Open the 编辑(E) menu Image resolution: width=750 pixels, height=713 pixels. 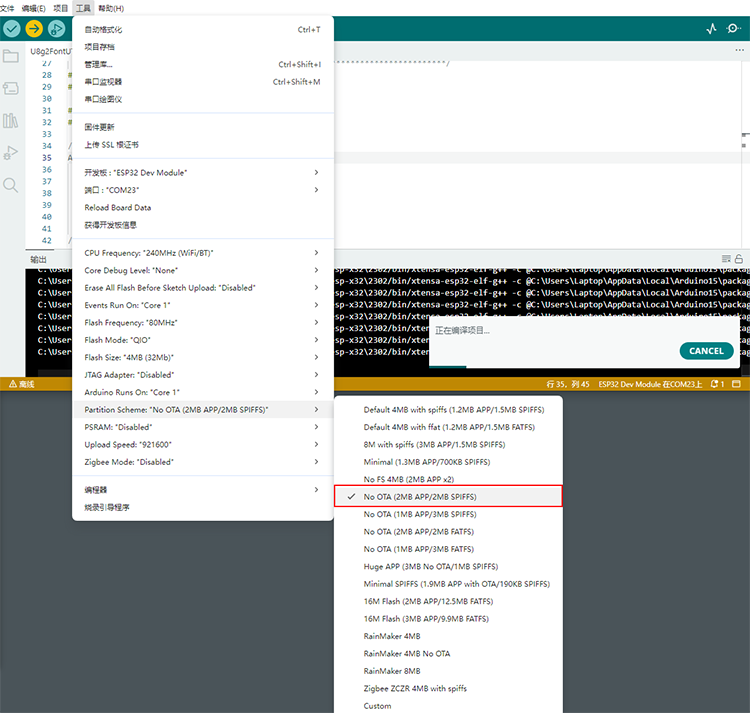coord(33,8)
